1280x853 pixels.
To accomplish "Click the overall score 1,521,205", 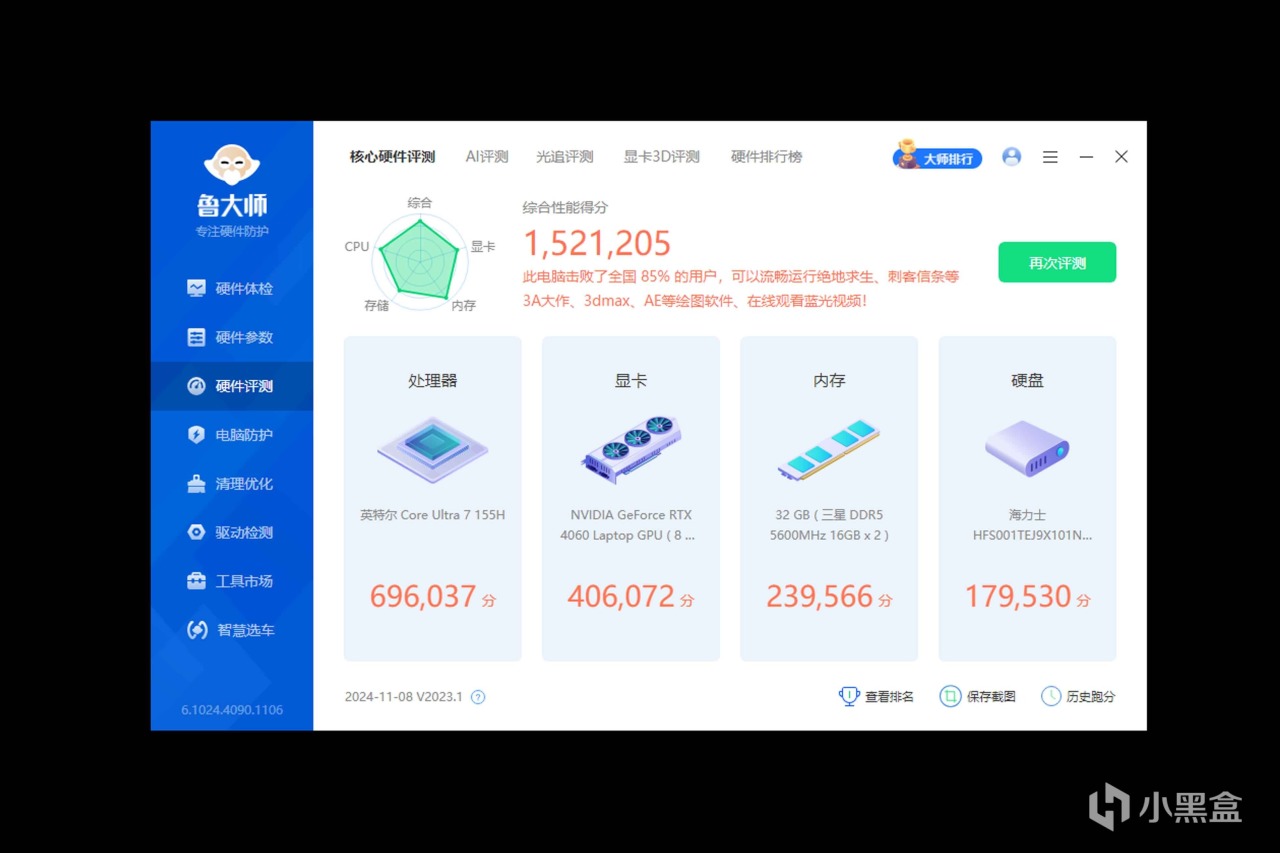I will pos(597,243).
